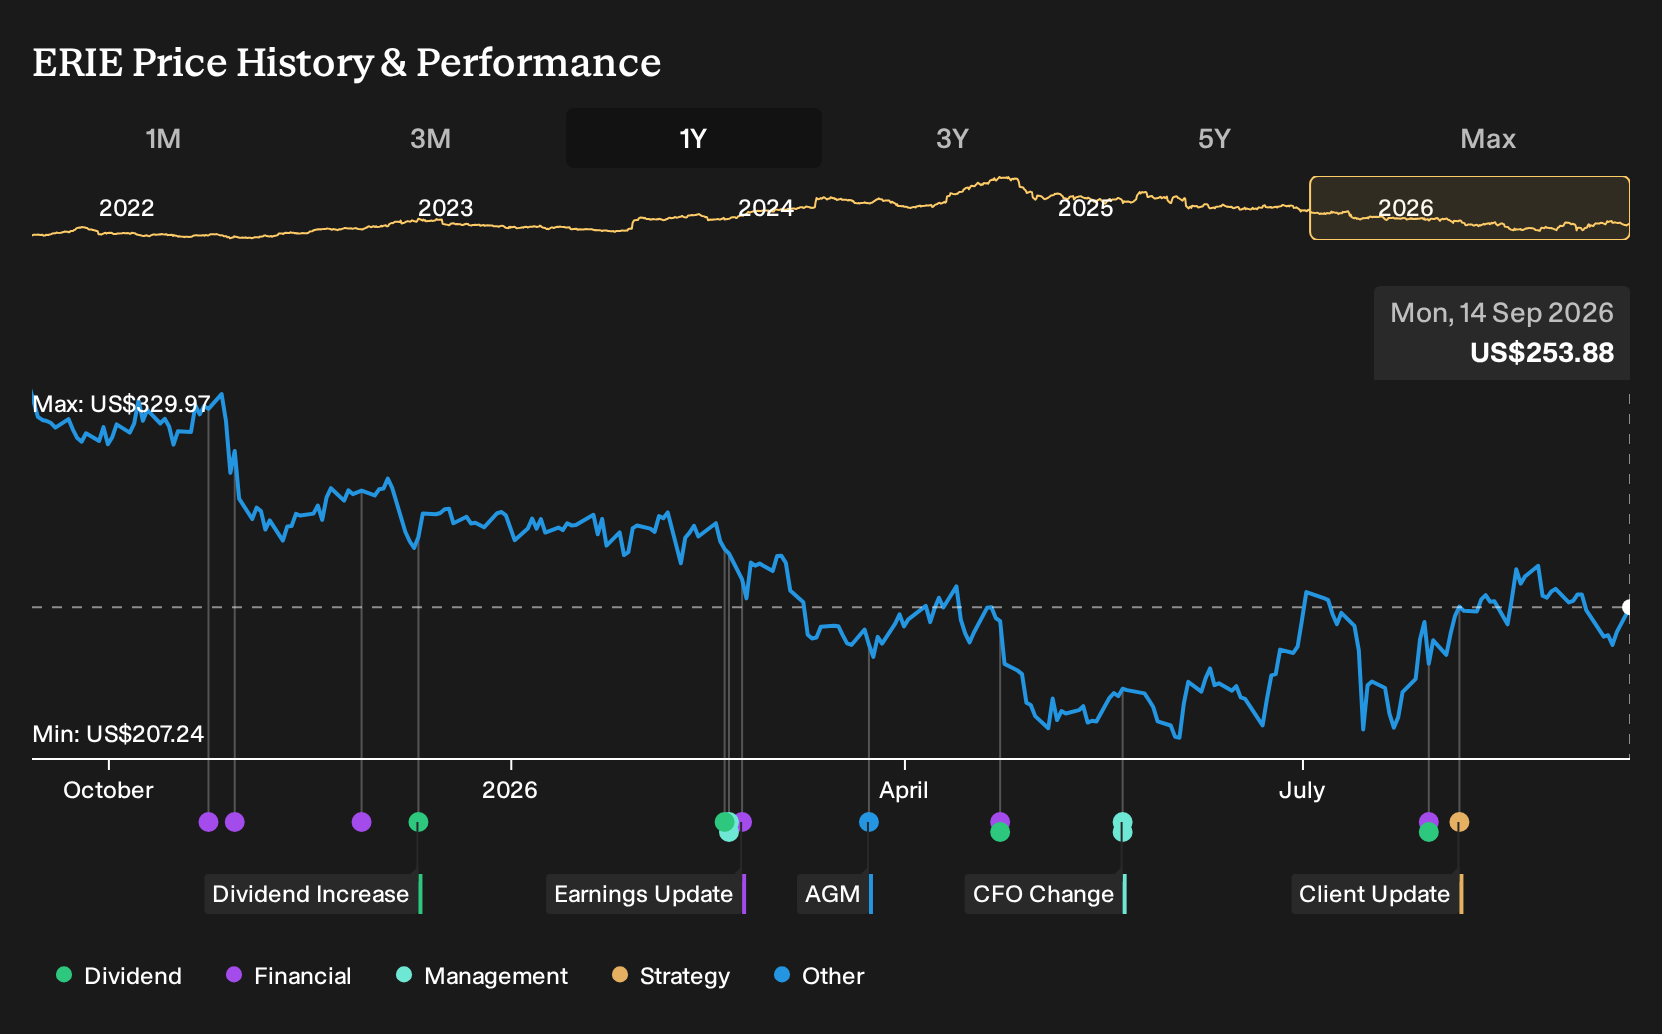Screen dimensions: 1662x1034
Task: Switch to the 3Y time range
Action: [x=952, y=139]
